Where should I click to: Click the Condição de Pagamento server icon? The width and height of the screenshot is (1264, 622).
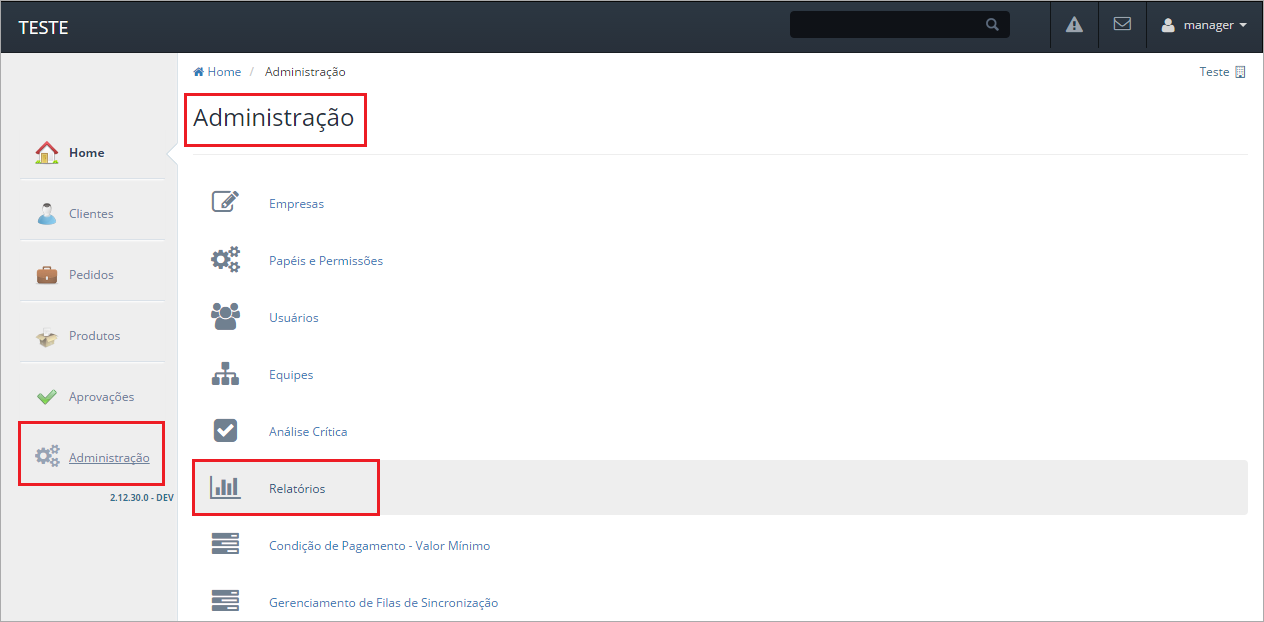point(225,545)
